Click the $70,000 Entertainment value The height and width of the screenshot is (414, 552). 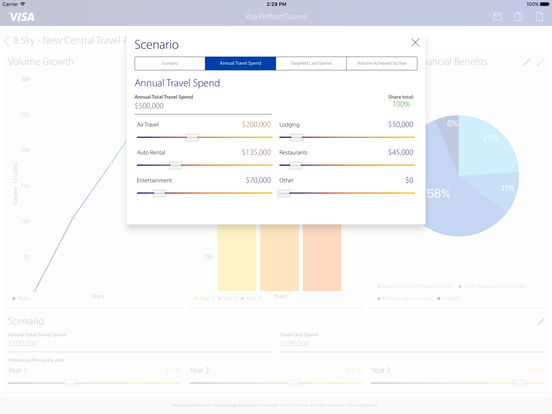[258, 180]
